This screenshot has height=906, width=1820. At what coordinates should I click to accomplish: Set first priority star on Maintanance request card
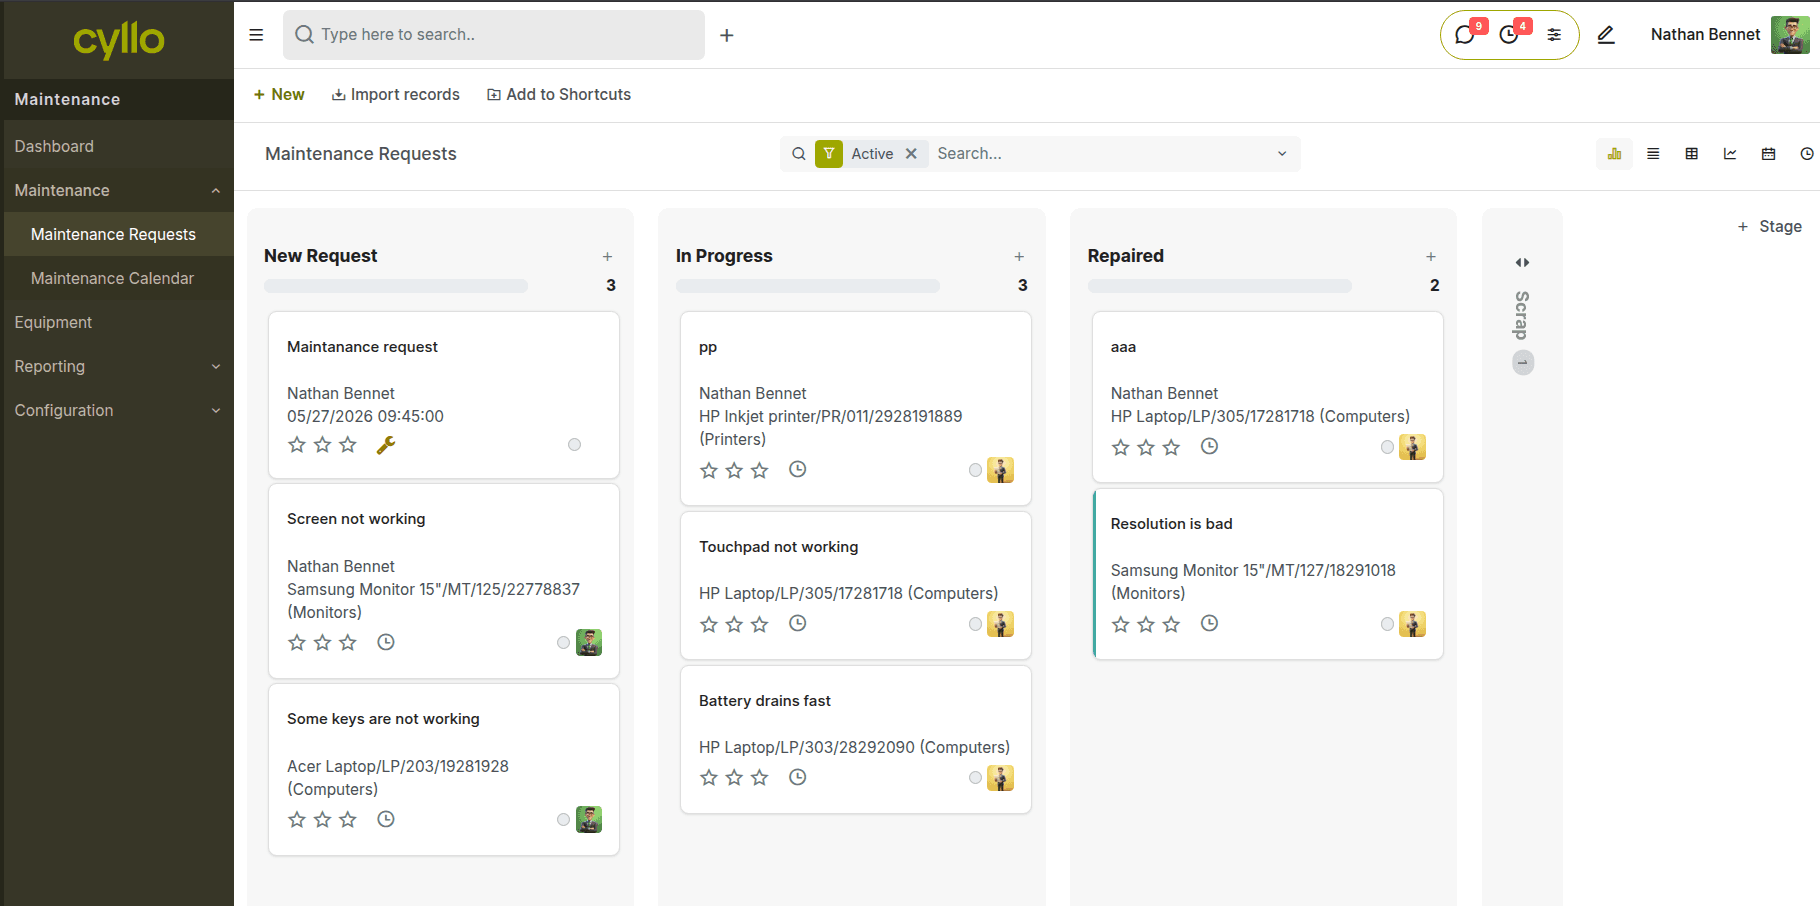tap(297, 445)
